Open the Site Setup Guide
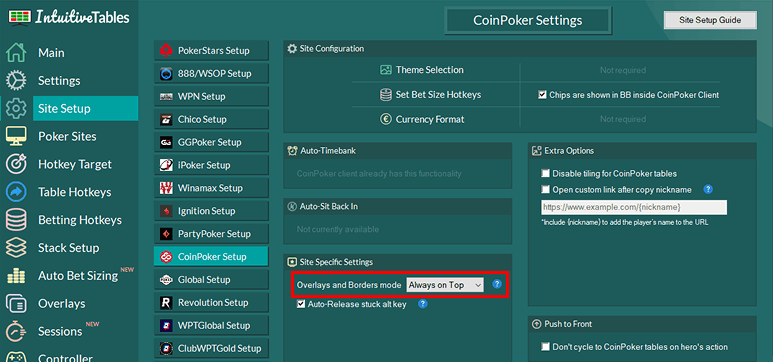This screenshot has width=775, height=362. point(710,20)
